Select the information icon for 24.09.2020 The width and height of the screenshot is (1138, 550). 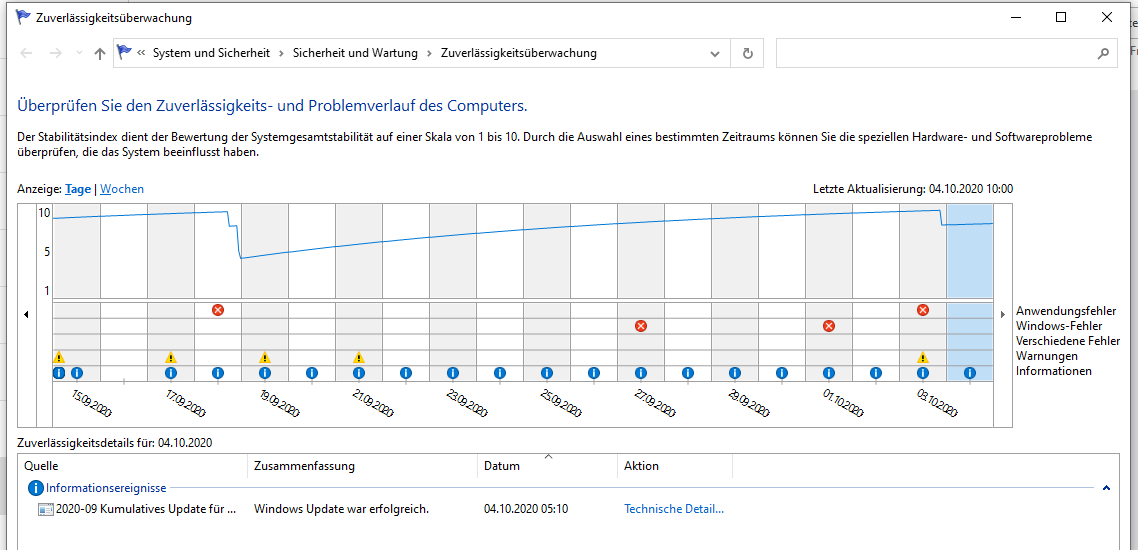(500, 373)
